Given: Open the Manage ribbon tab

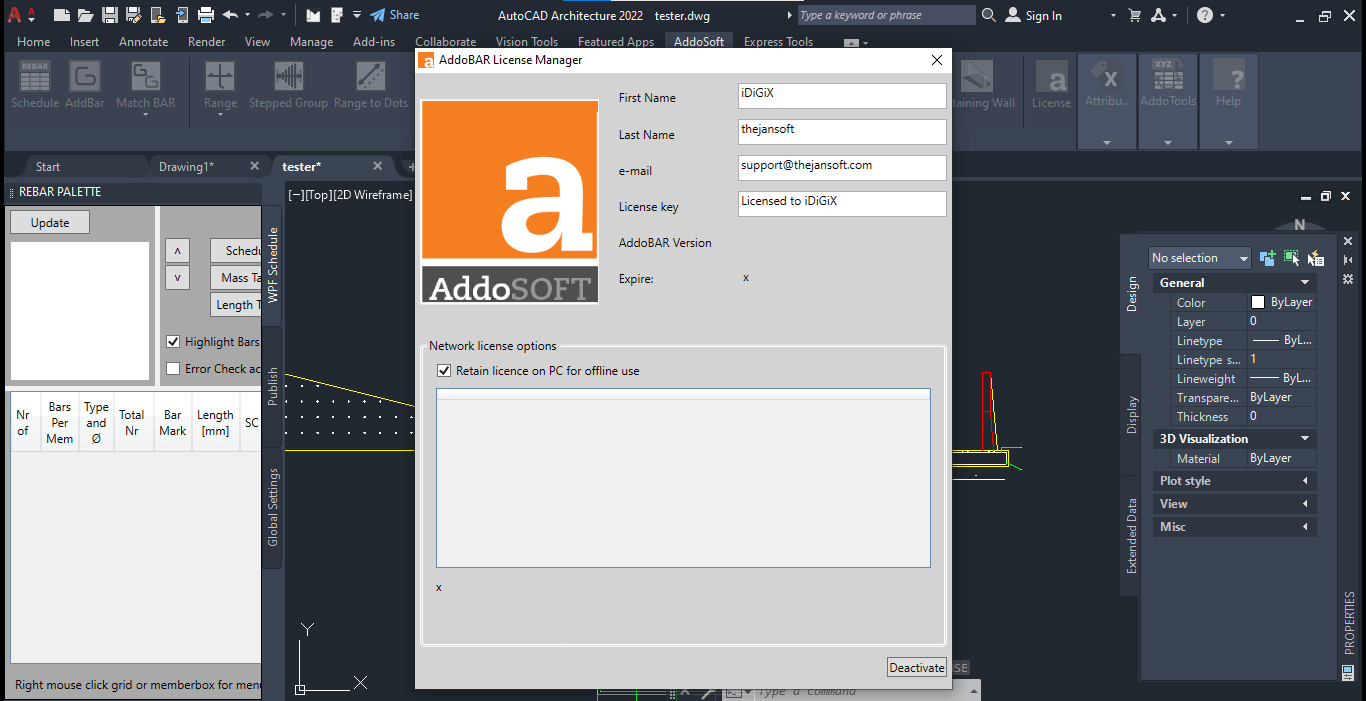Looking at the screenshot, I should (x=311, y=42).
